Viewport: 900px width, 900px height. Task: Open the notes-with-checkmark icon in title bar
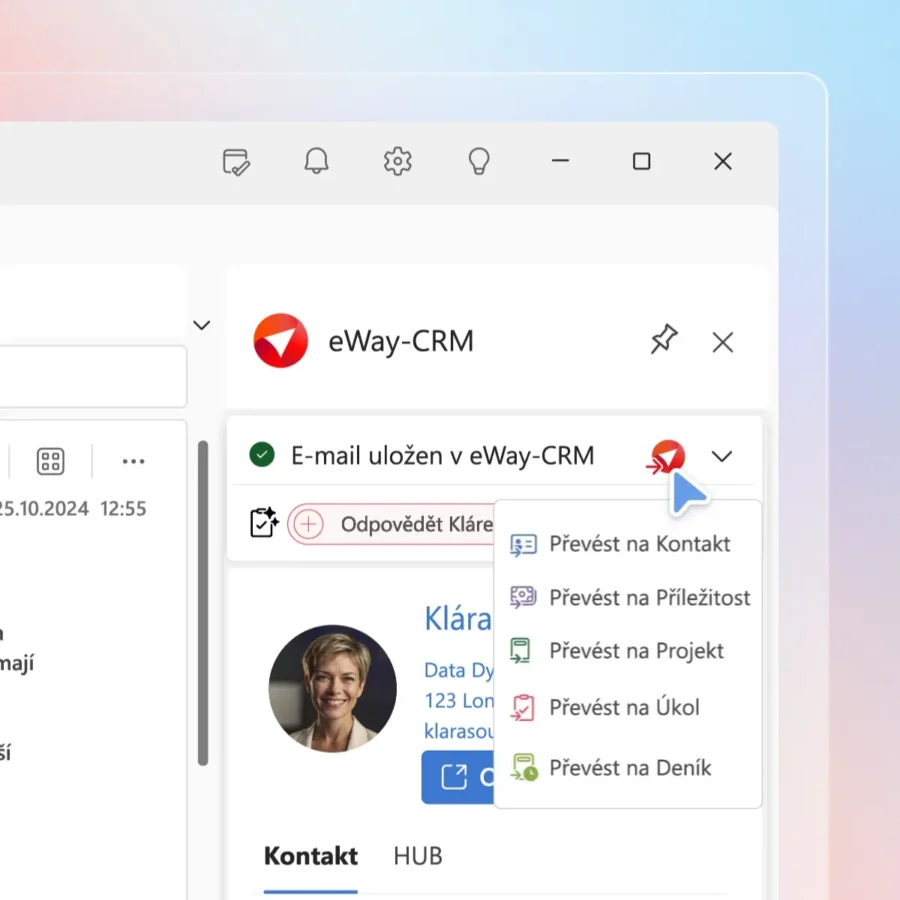tap(236, 162)
